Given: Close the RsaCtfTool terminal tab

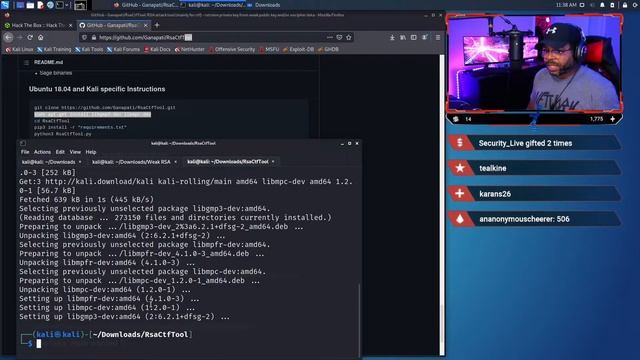Looking at the screenshot, I should 273,162.
